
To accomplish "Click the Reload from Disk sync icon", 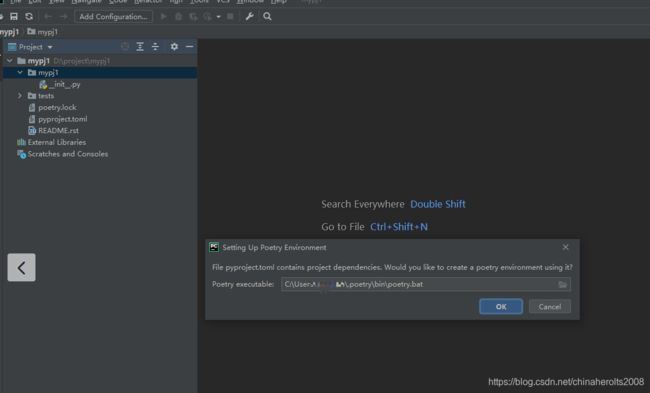I will click(x=29, y=17).
